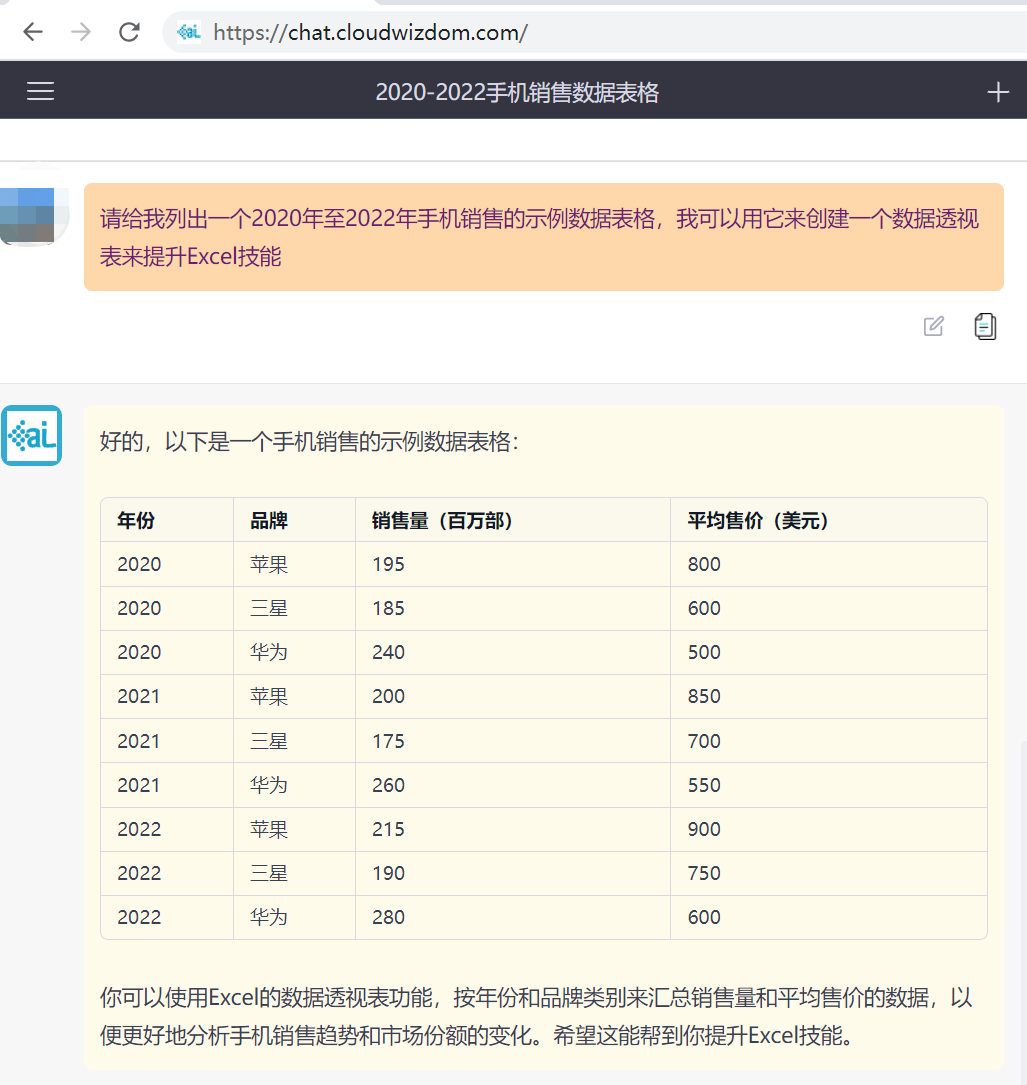Click the user avatar thumbnail
Screen dimensions: 1027x1085
click(34, 215)
